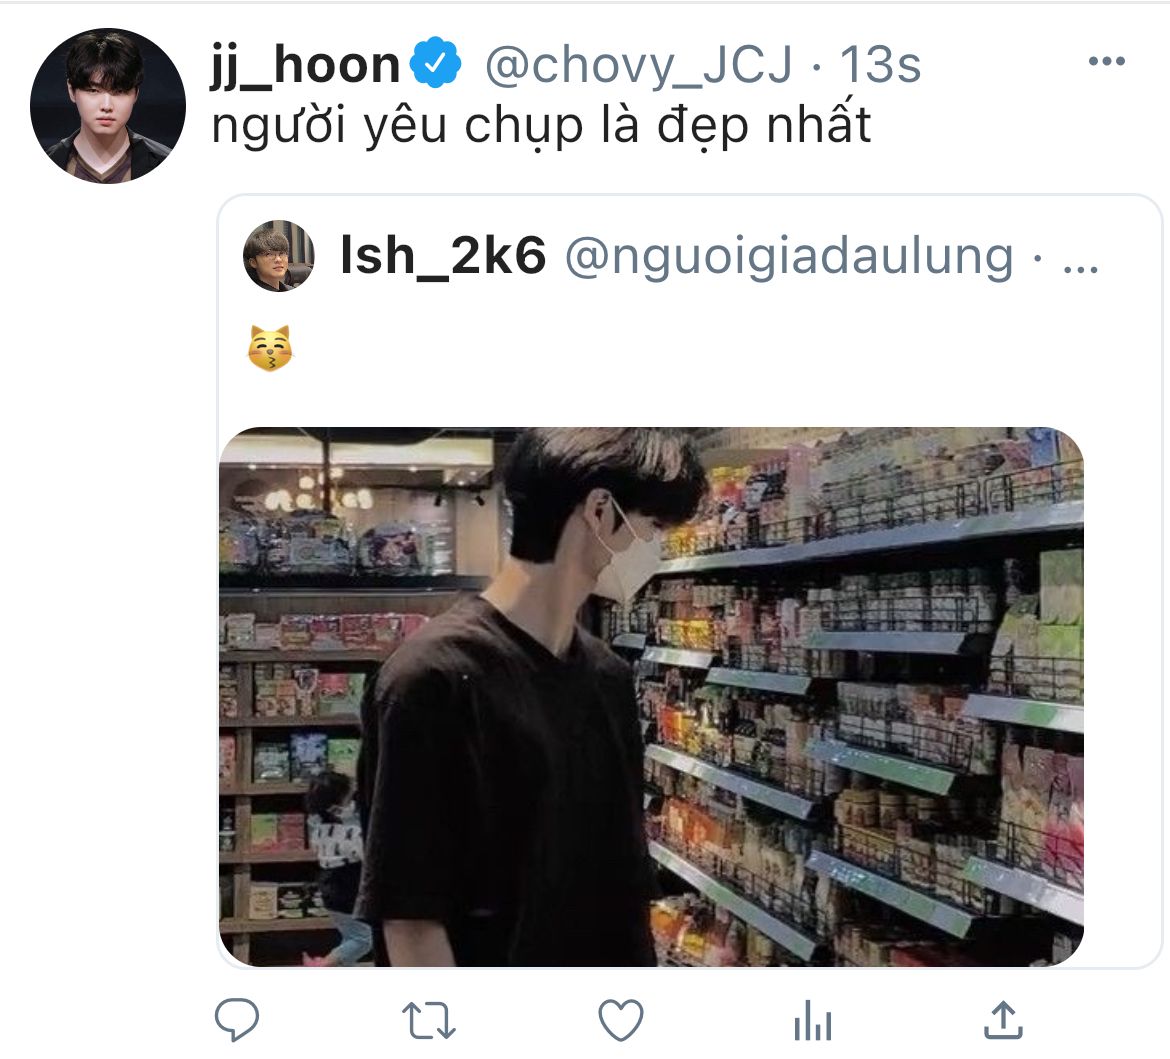This screenshot has height=1059, width=1170.
Task: Retweet this post using the retweet icon
Action: pyautogui.click(x=428, y=1020)
